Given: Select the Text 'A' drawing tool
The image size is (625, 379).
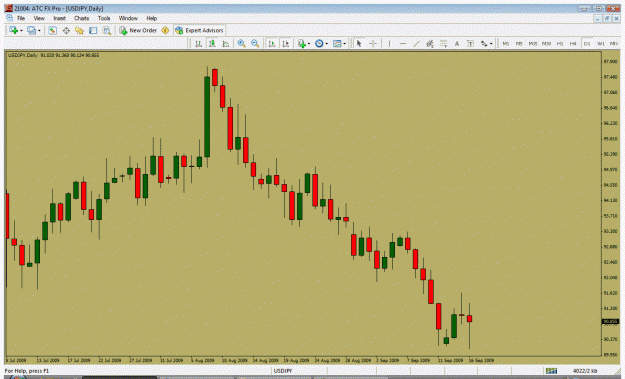Looking at the screenshot, I should [x=457, y=43].
